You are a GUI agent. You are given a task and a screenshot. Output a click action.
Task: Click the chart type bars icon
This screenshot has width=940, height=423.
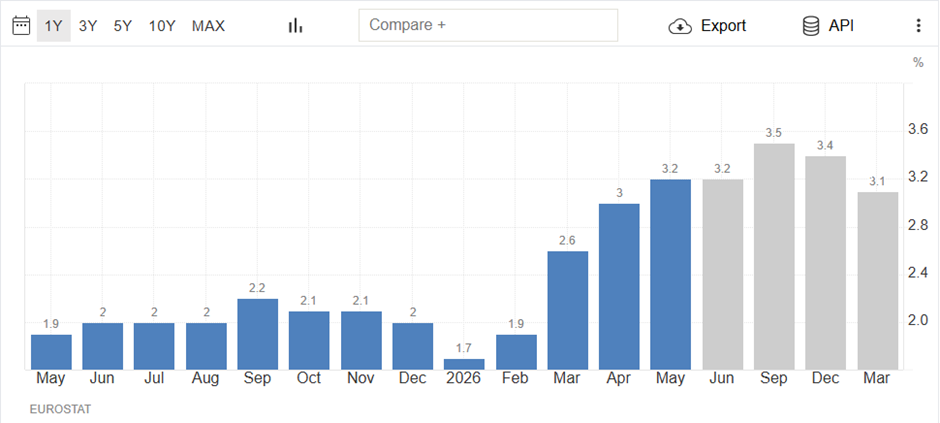[296, 26]
